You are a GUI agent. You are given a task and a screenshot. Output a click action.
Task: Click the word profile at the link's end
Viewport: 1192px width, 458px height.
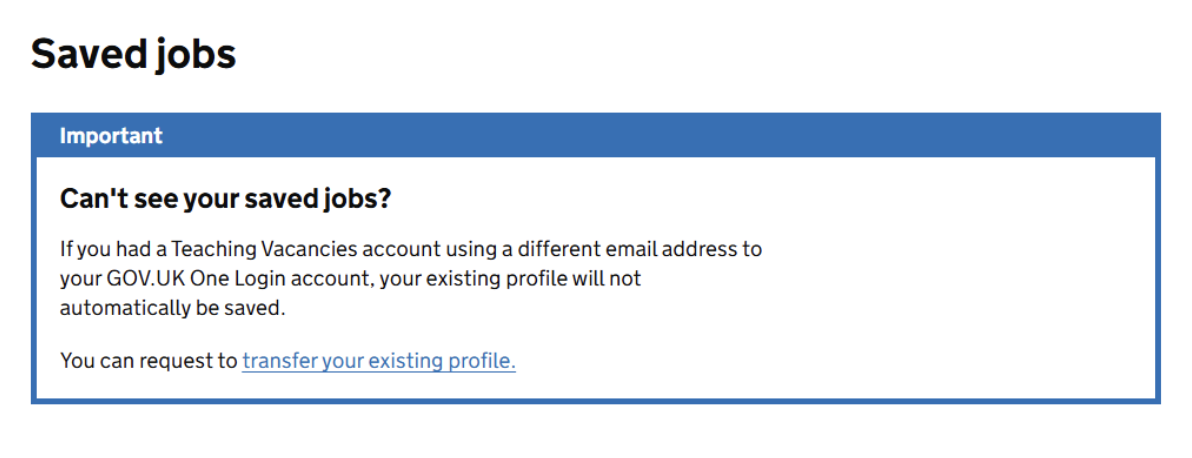point(482,361)
